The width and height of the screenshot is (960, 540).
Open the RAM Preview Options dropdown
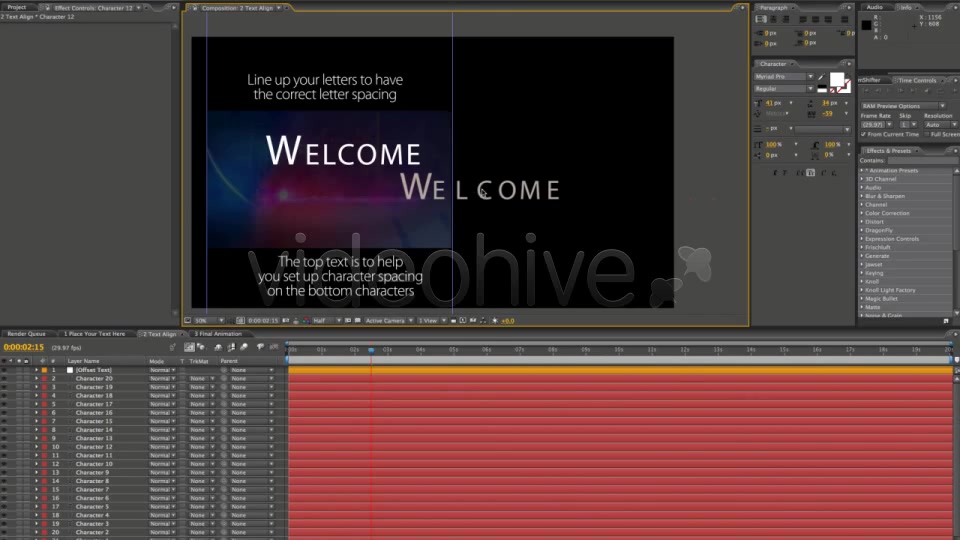903,106
